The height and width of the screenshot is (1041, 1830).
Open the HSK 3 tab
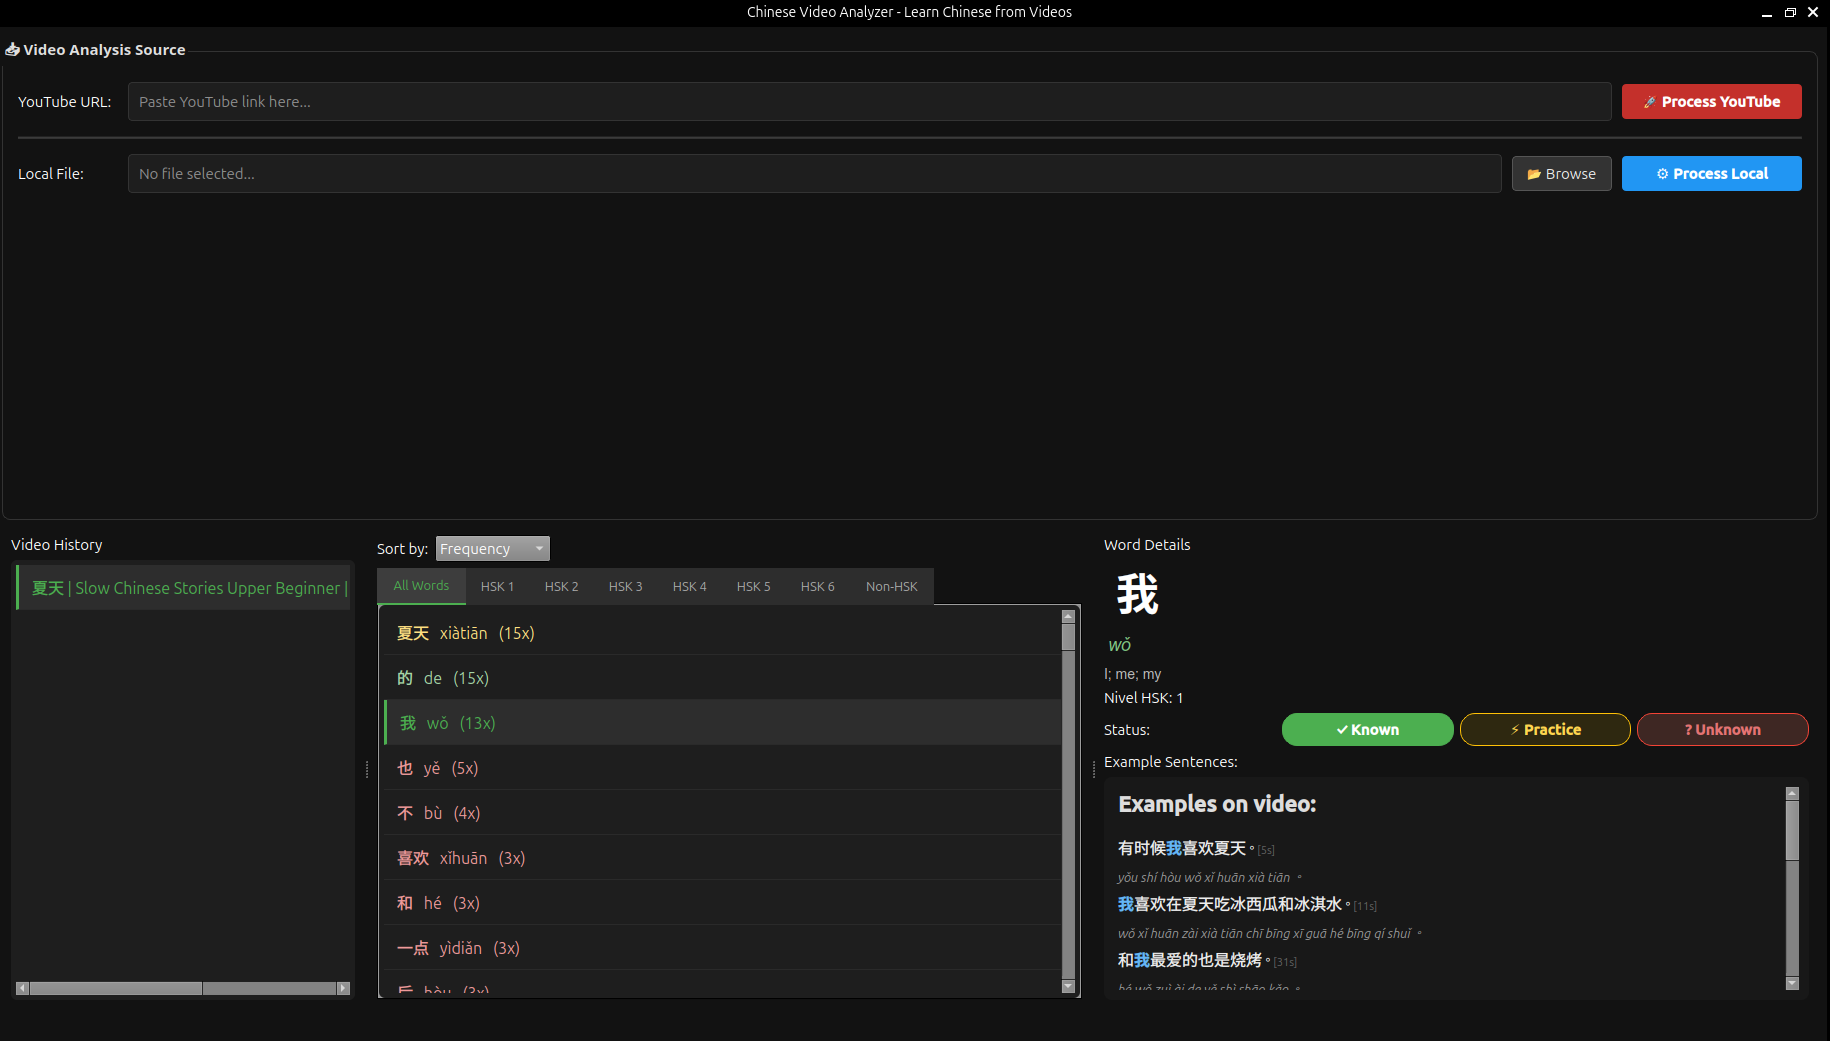(625, 587)
